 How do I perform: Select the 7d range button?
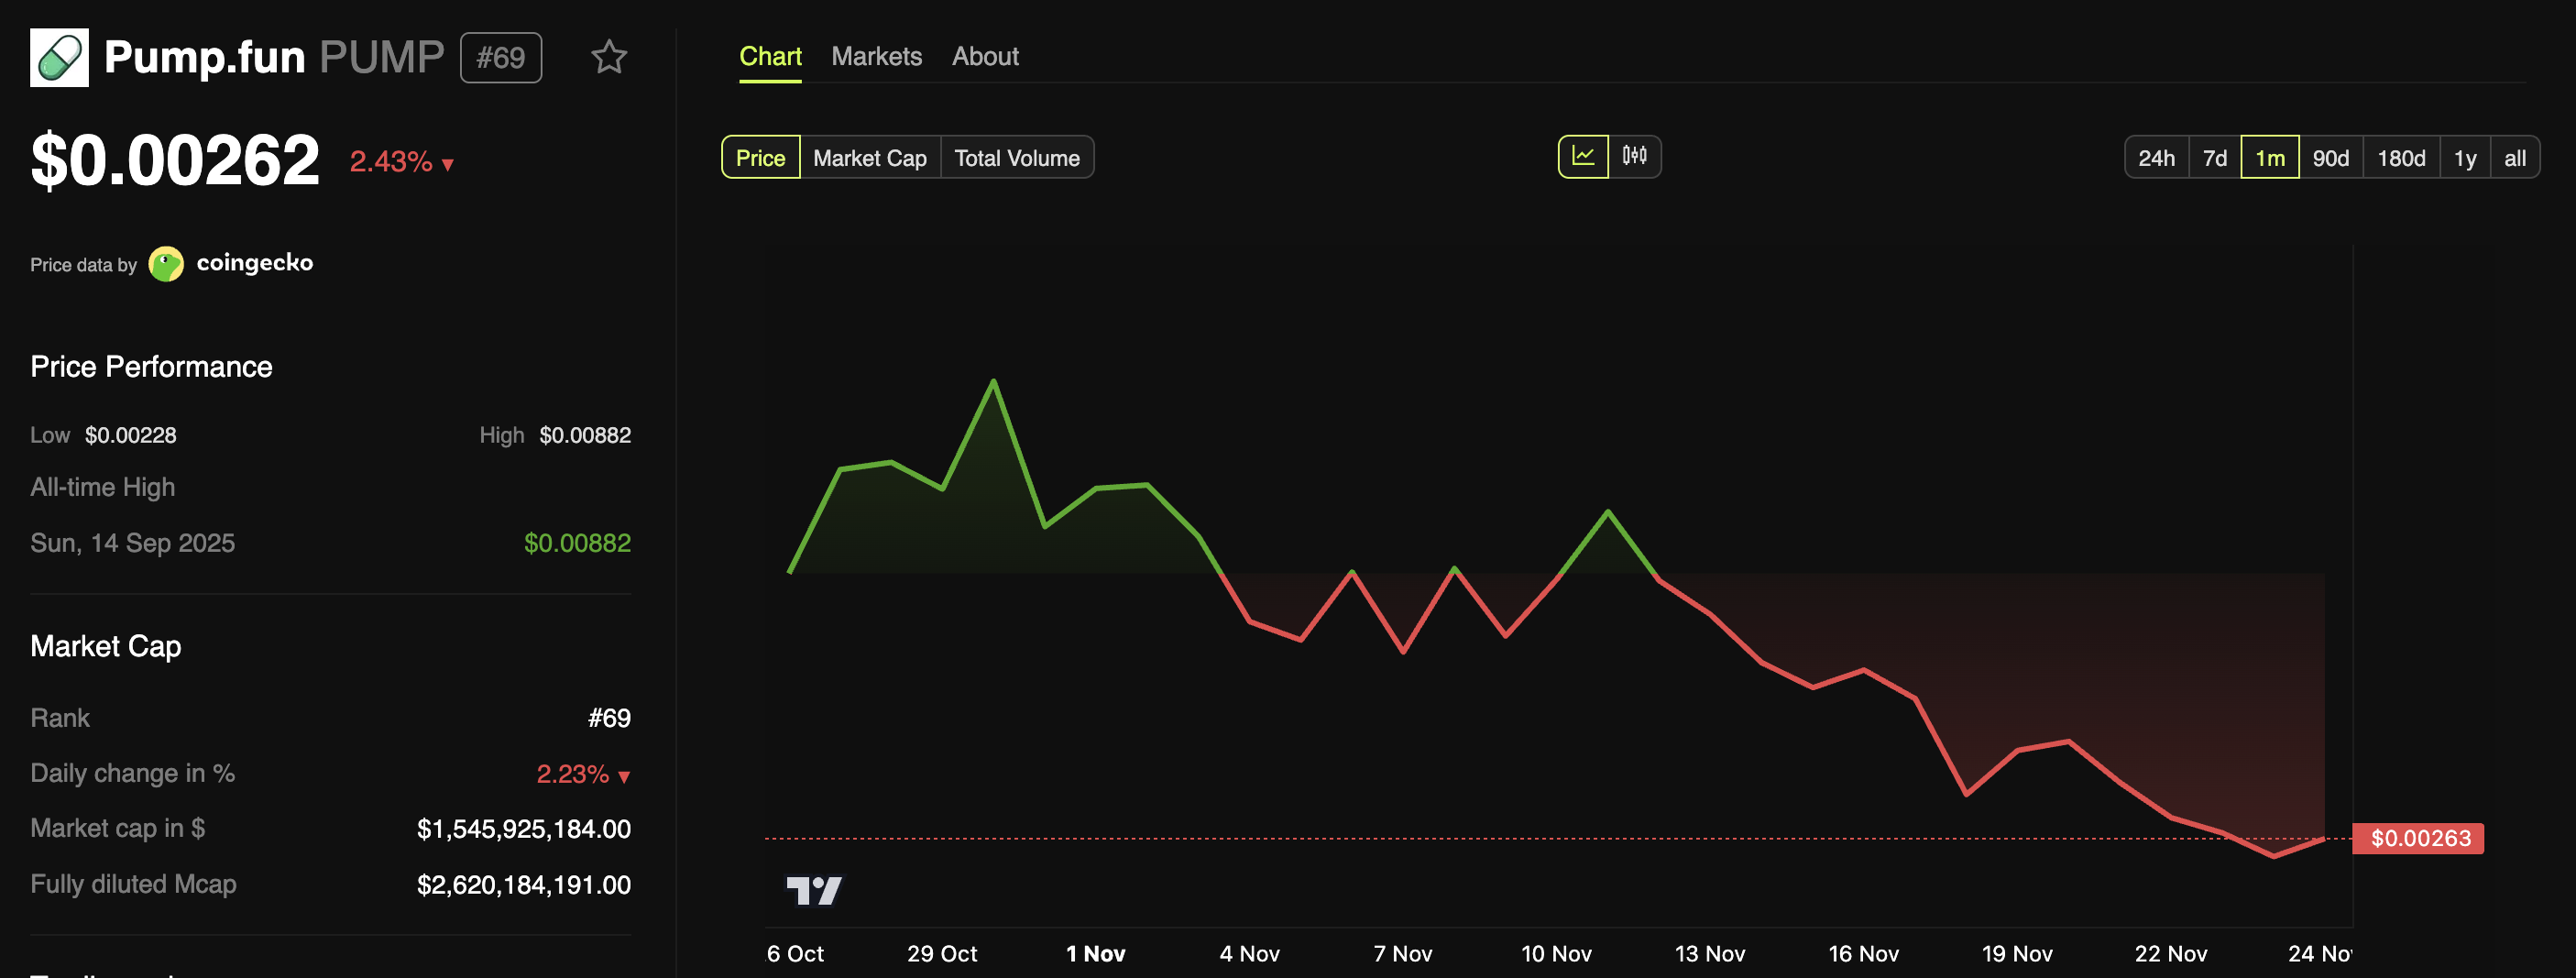(2216, 157)
